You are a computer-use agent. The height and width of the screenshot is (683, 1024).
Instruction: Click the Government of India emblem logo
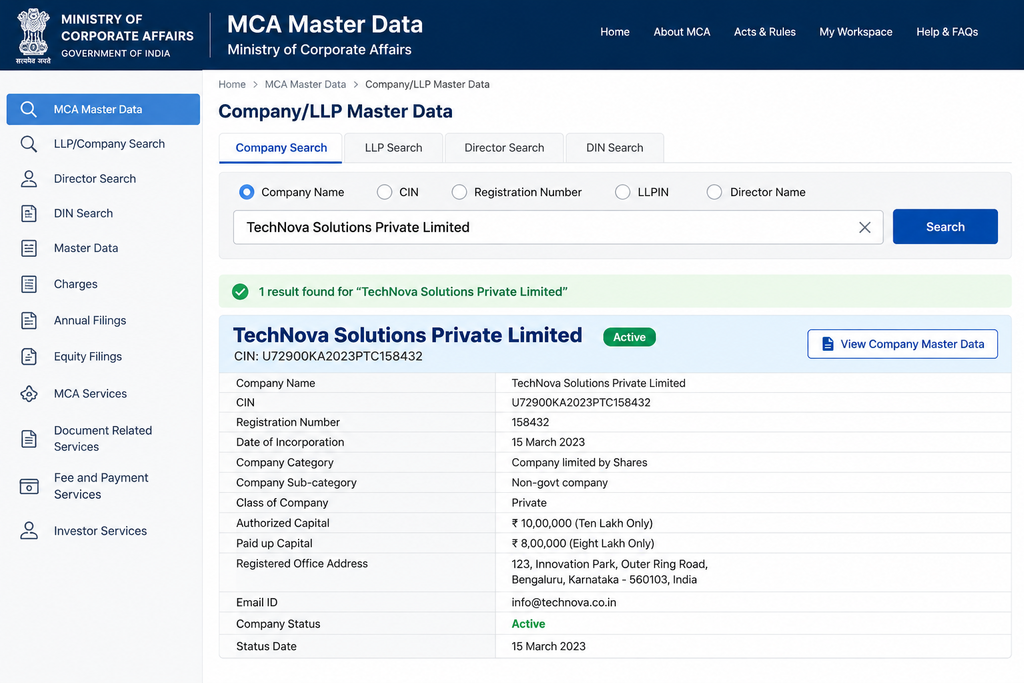click(x=33, y=35)
